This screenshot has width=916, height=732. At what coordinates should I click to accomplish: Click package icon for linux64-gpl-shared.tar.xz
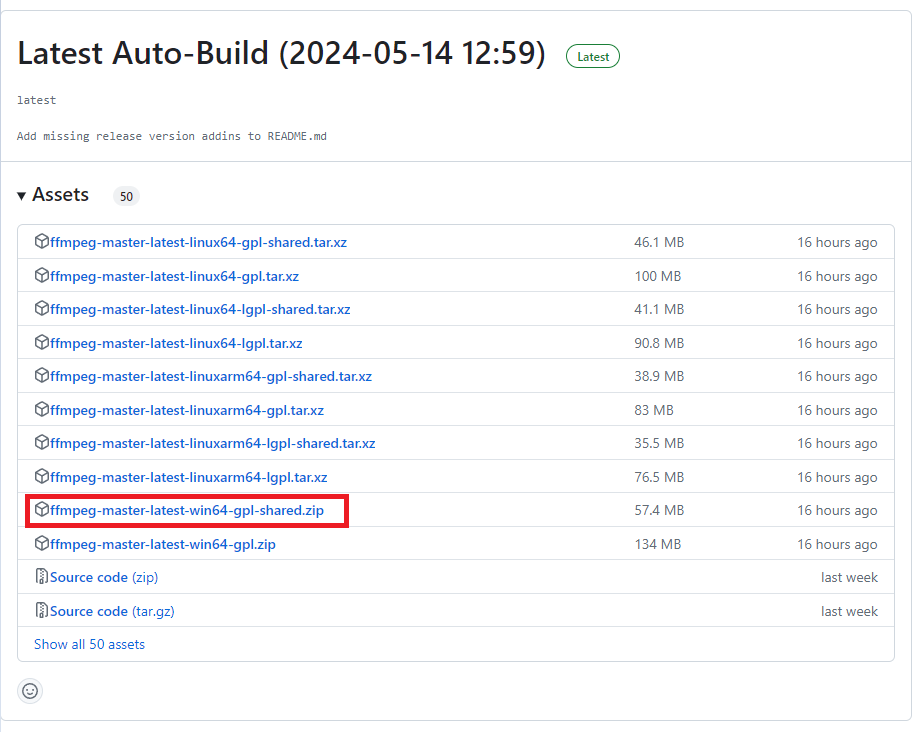[41, 241]
